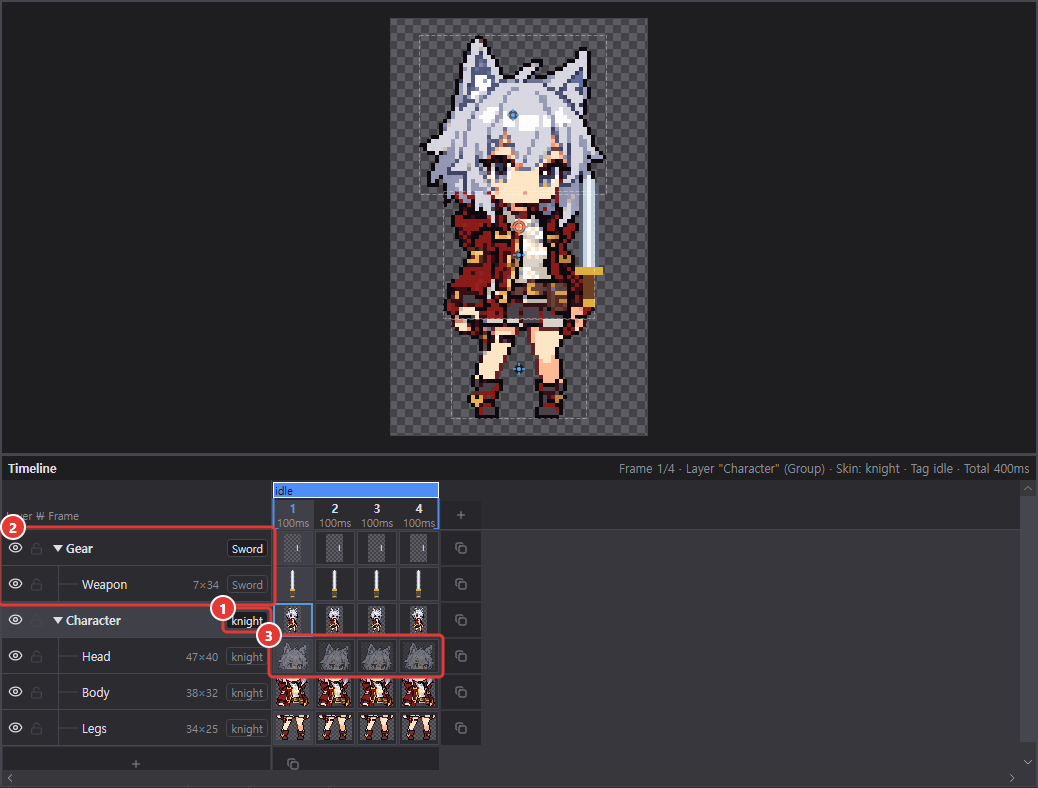Collapse the Character group
Screen dimensions: 1038x788
point(58,620)
